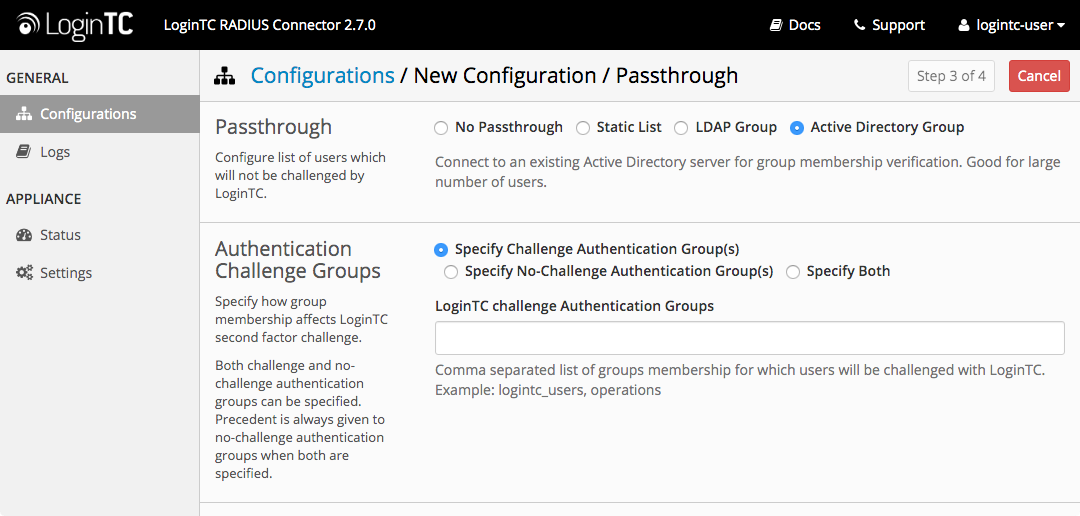1080x516 pixels.
Task: Click the LoginTC logo
Action: tap(74, 25)
